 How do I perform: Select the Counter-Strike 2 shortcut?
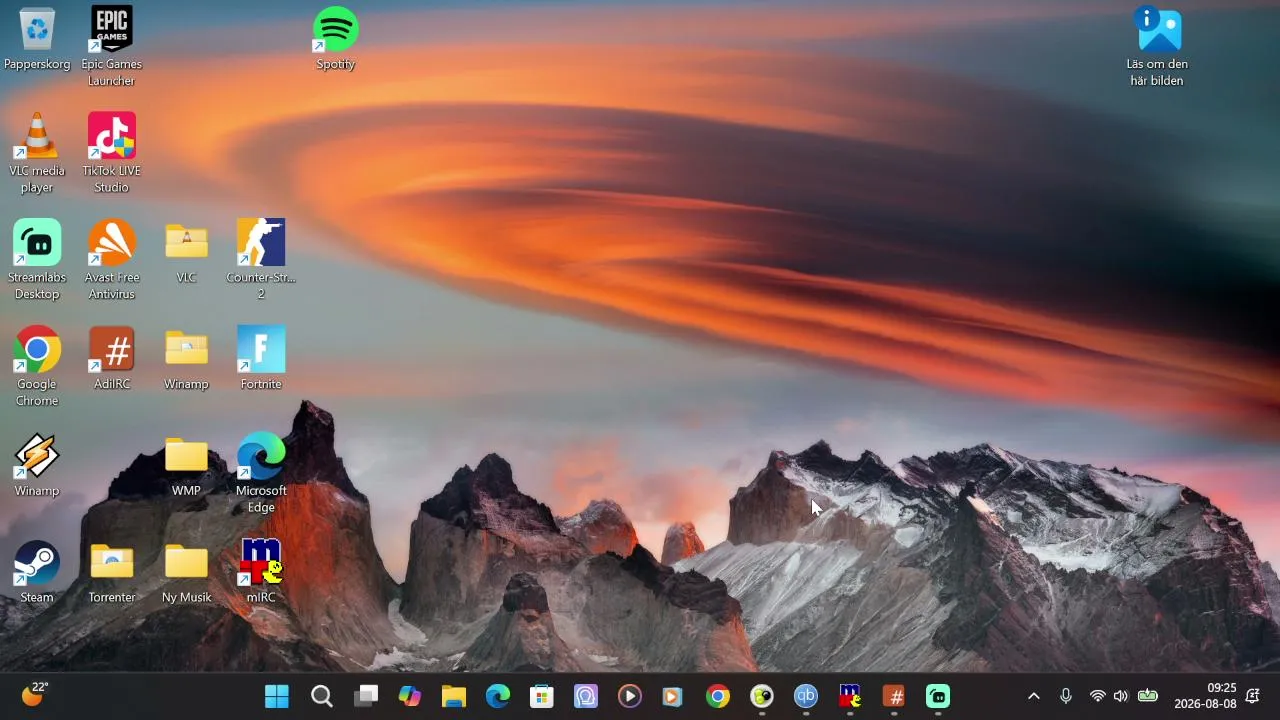point(261,260)
